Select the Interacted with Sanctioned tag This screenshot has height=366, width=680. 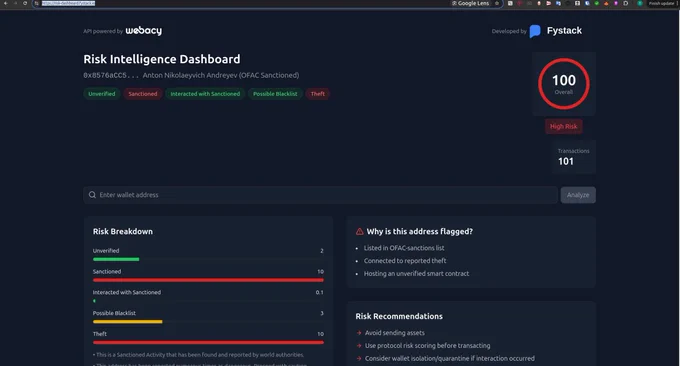coord(205,94)
